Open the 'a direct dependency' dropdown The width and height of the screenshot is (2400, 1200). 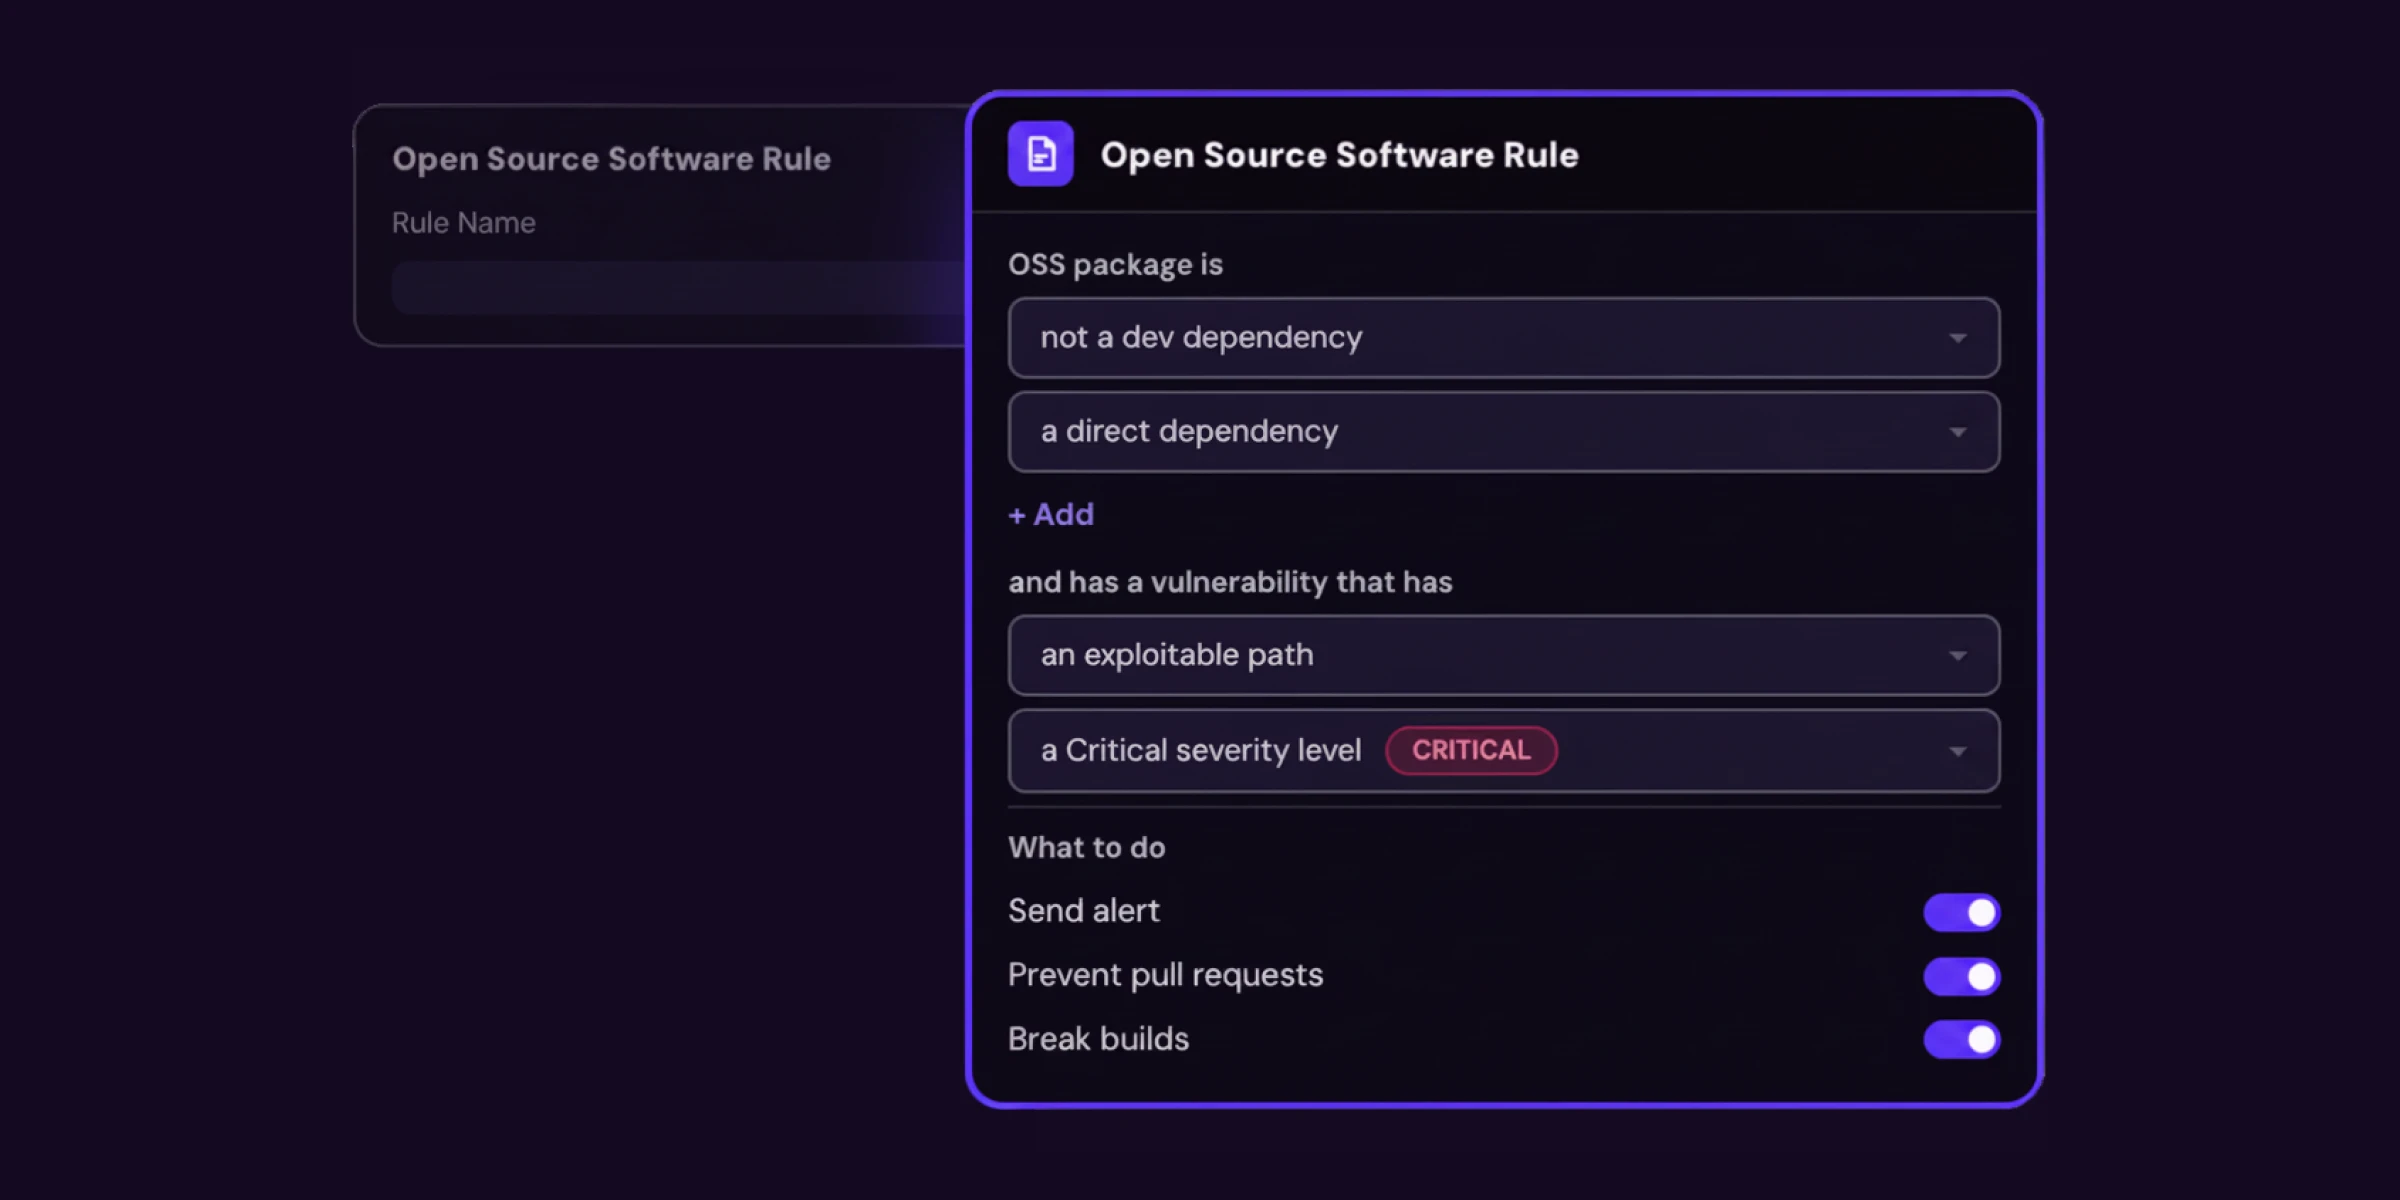[x=1504, y=431]
